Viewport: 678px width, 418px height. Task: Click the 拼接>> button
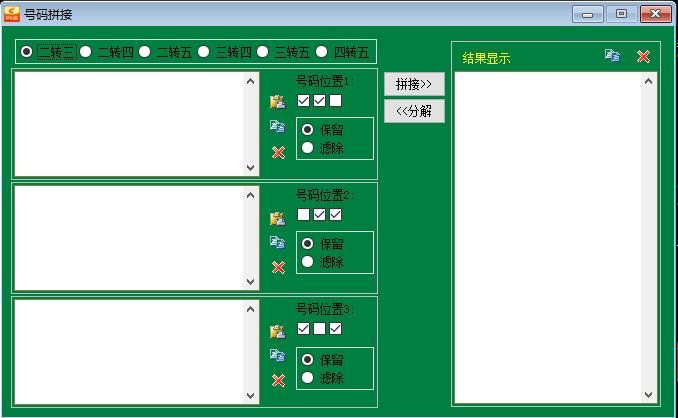pyautogui.click(x=414, y=84)
